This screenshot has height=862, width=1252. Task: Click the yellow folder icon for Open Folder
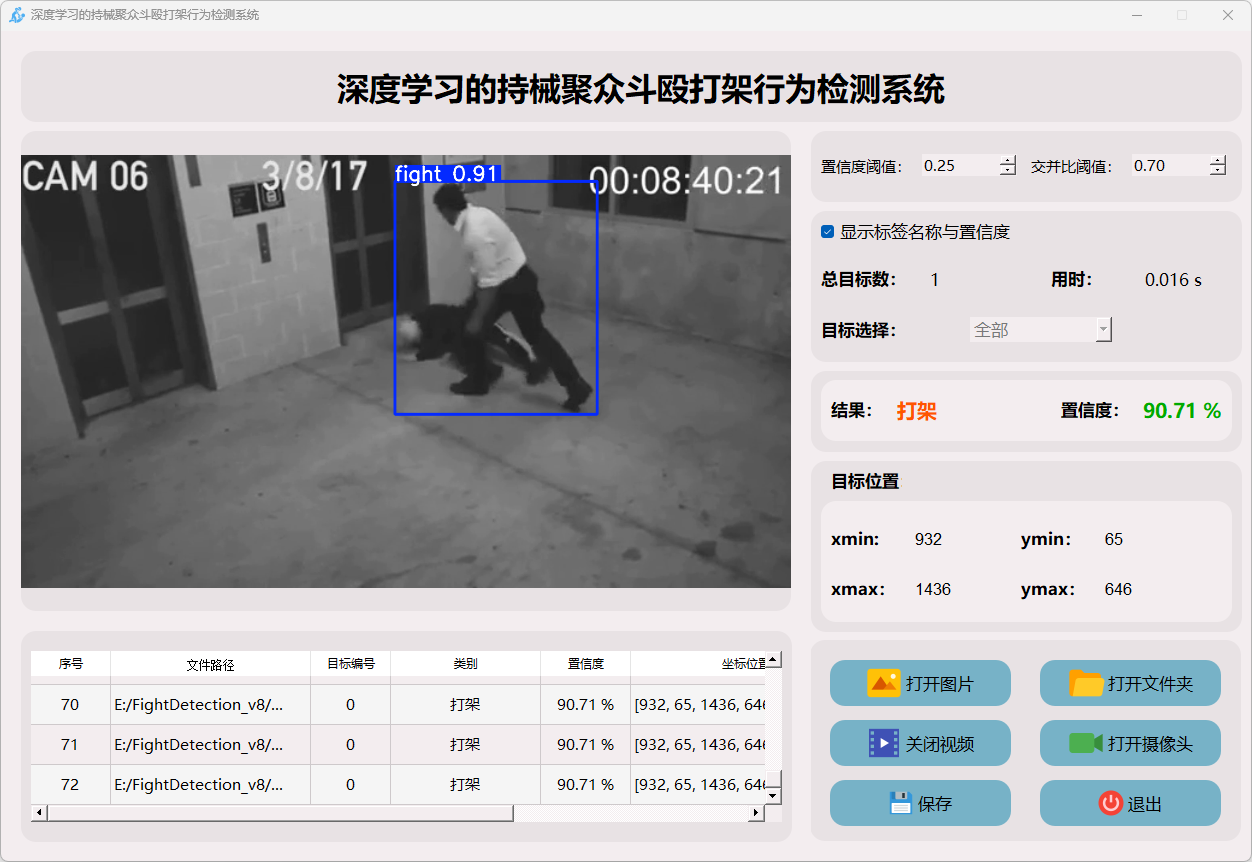1086,684
